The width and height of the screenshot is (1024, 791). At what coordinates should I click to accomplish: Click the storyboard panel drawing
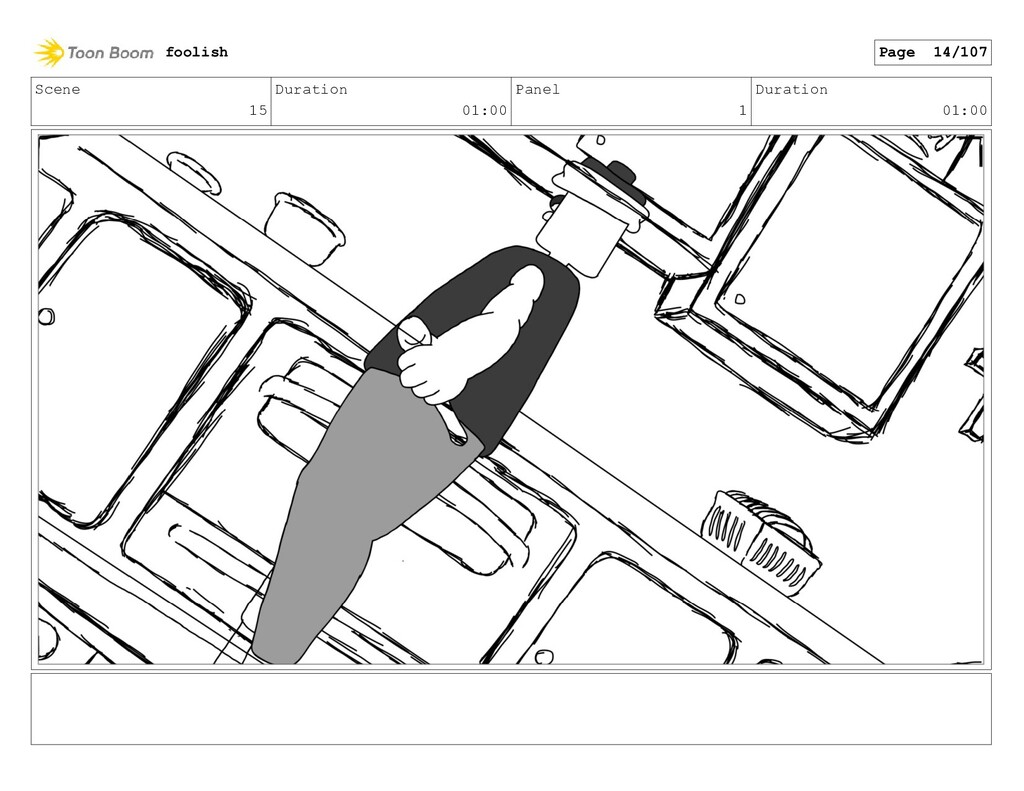(511, 400)
